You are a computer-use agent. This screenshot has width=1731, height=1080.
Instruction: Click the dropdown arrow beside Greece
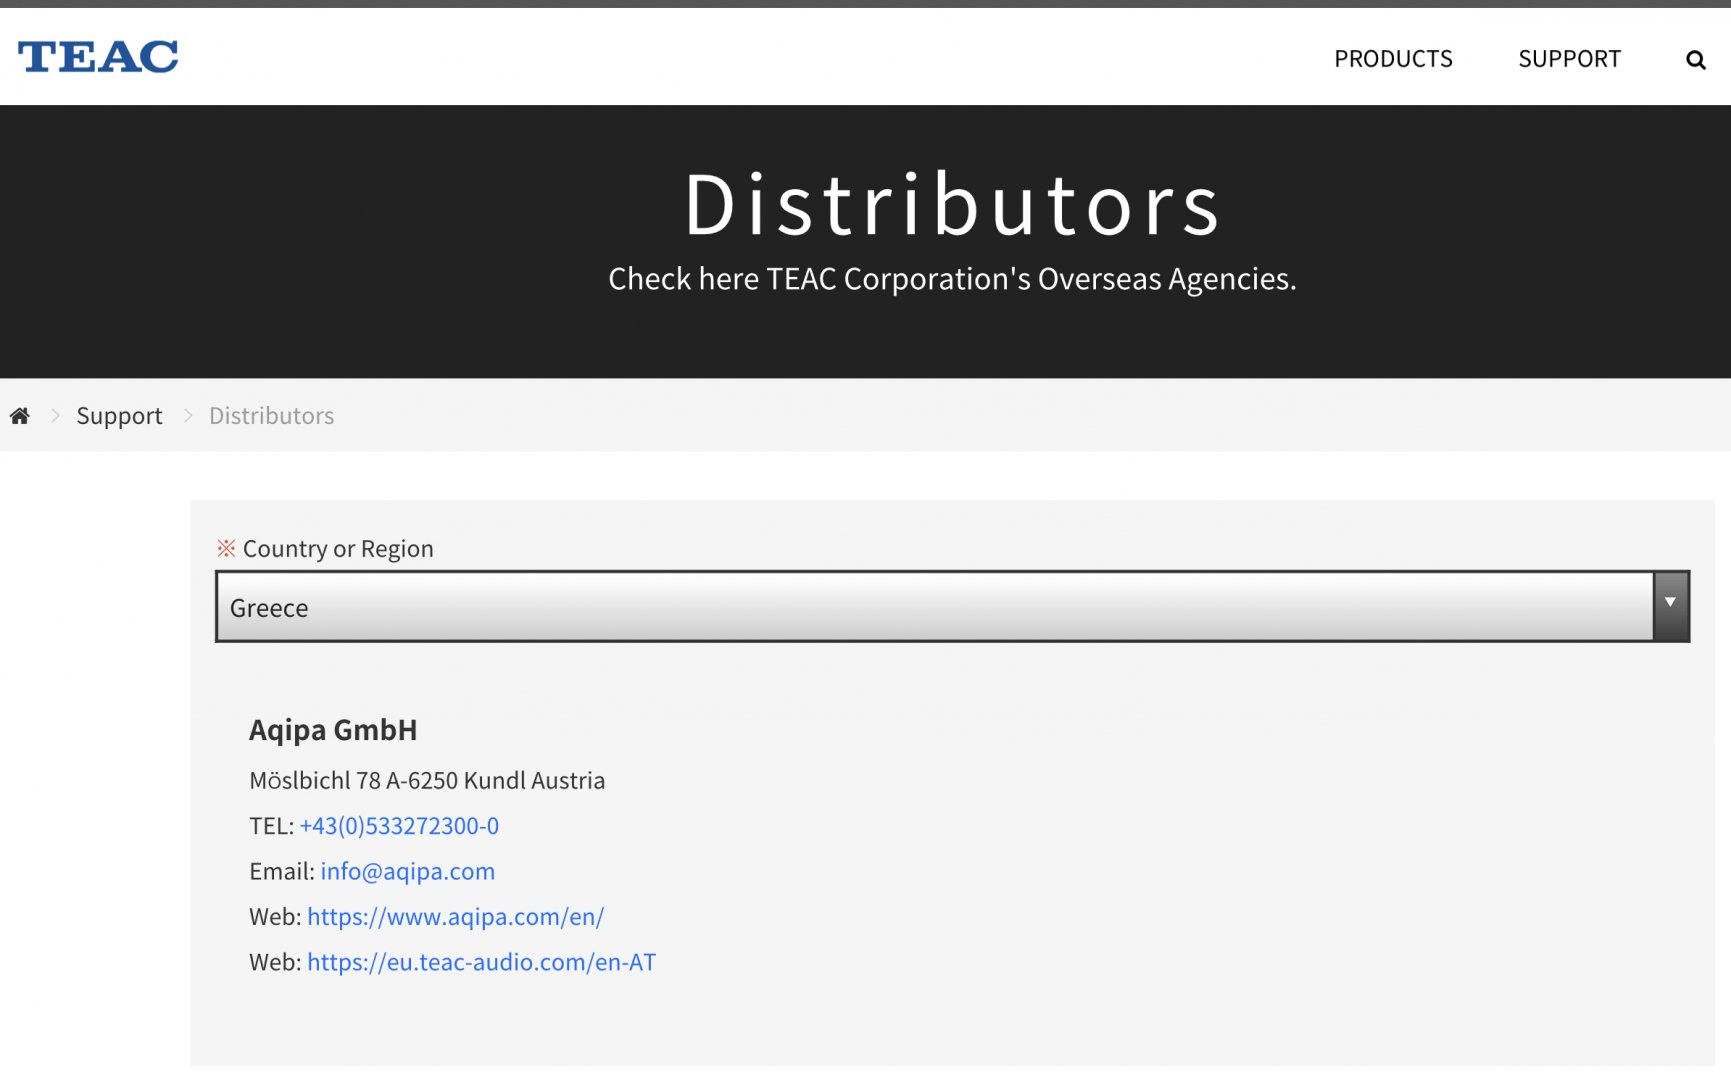pyautogui.click(x=1670, y=607)
